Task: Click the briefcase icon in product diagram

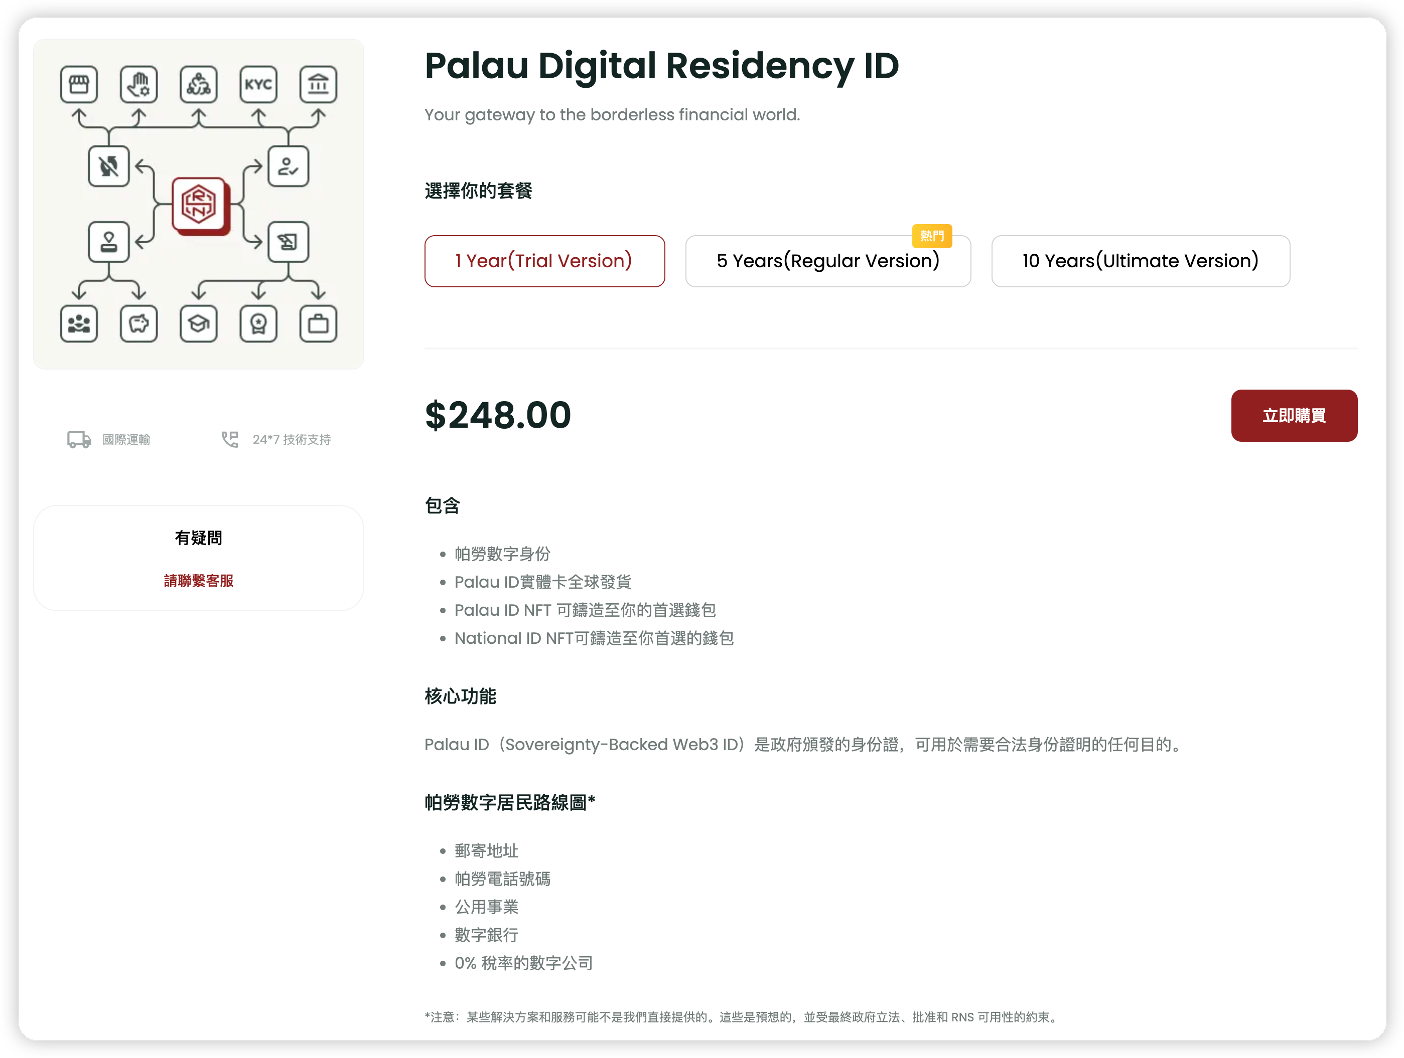Action: coord(319,324)
